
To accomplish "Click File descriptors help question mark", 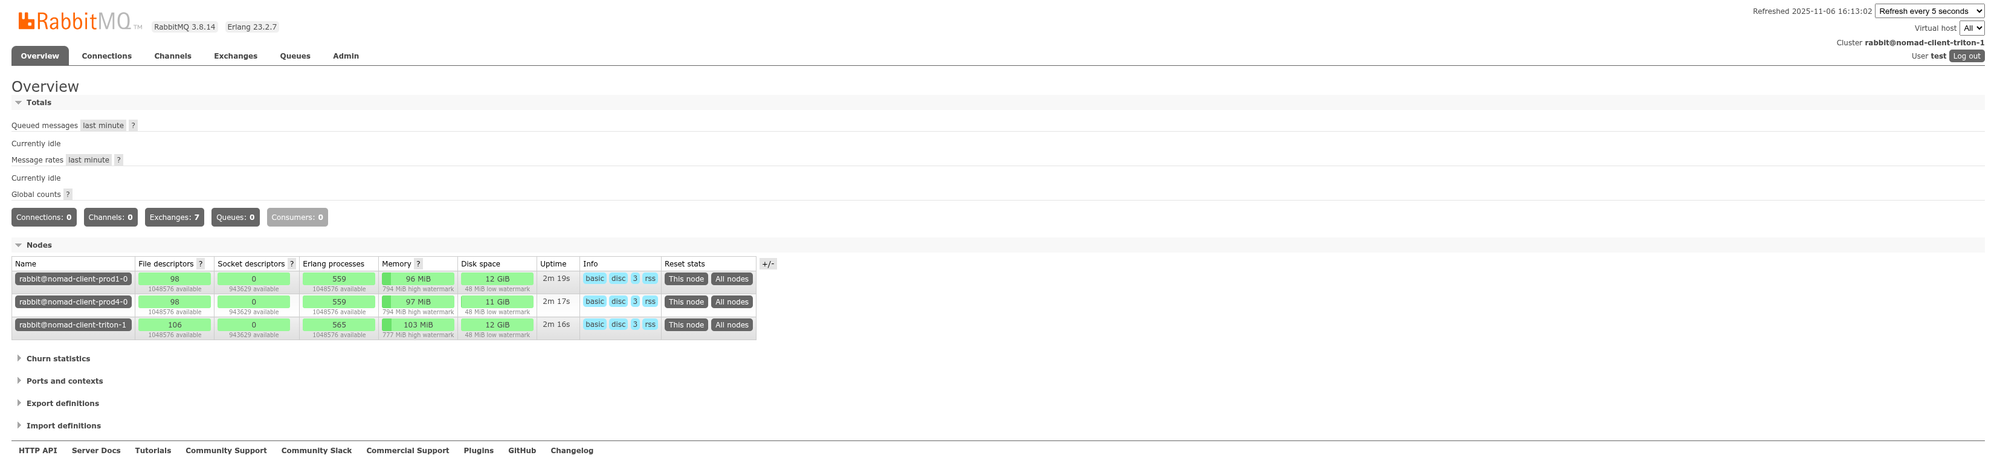I will click(201, 264).
